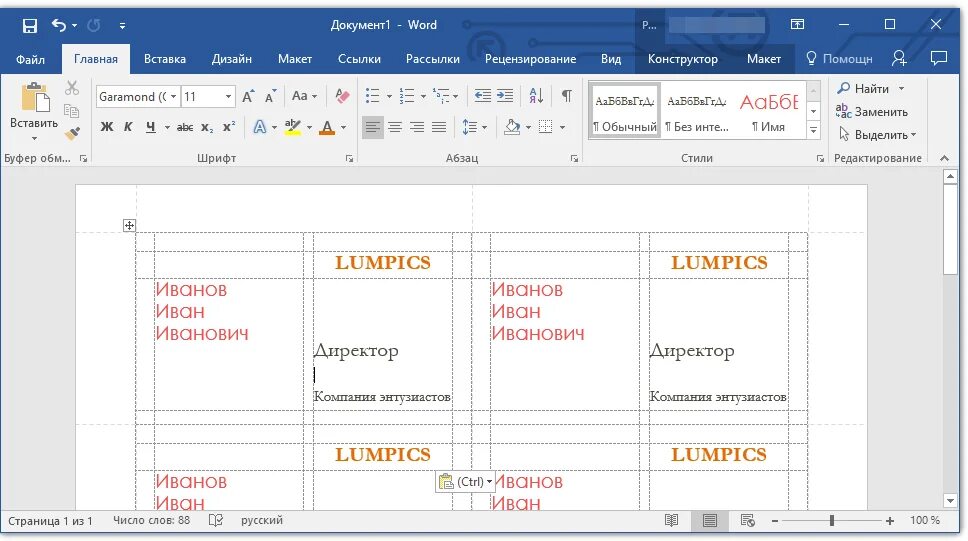
Task: Select the Обычный style
Action: tap(625, 111)
